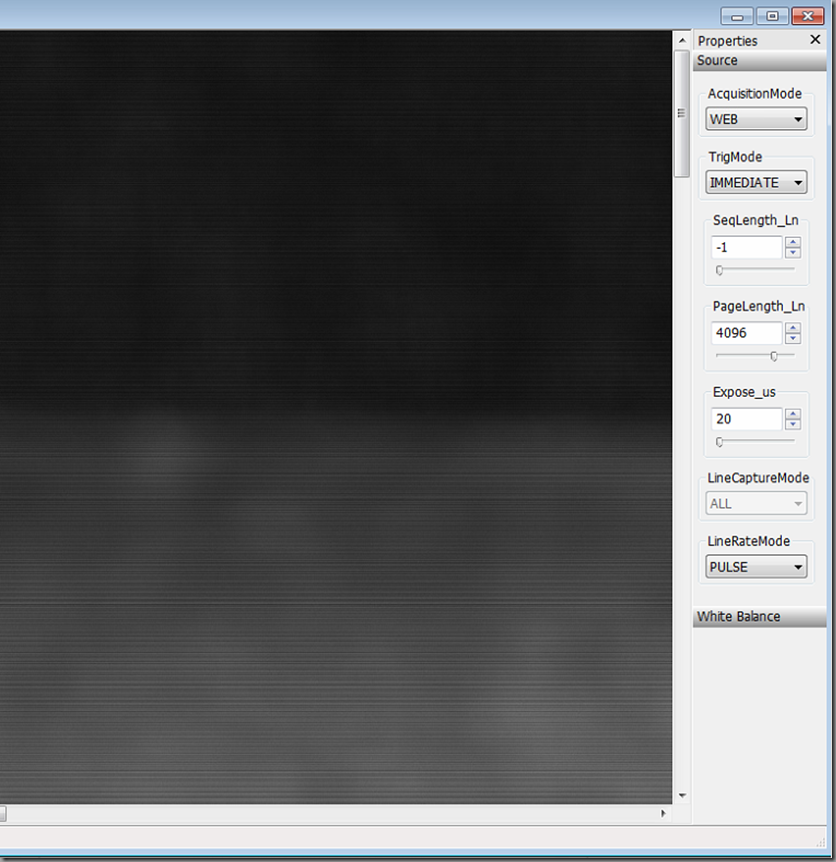Minimize the application window

(737, 16)
